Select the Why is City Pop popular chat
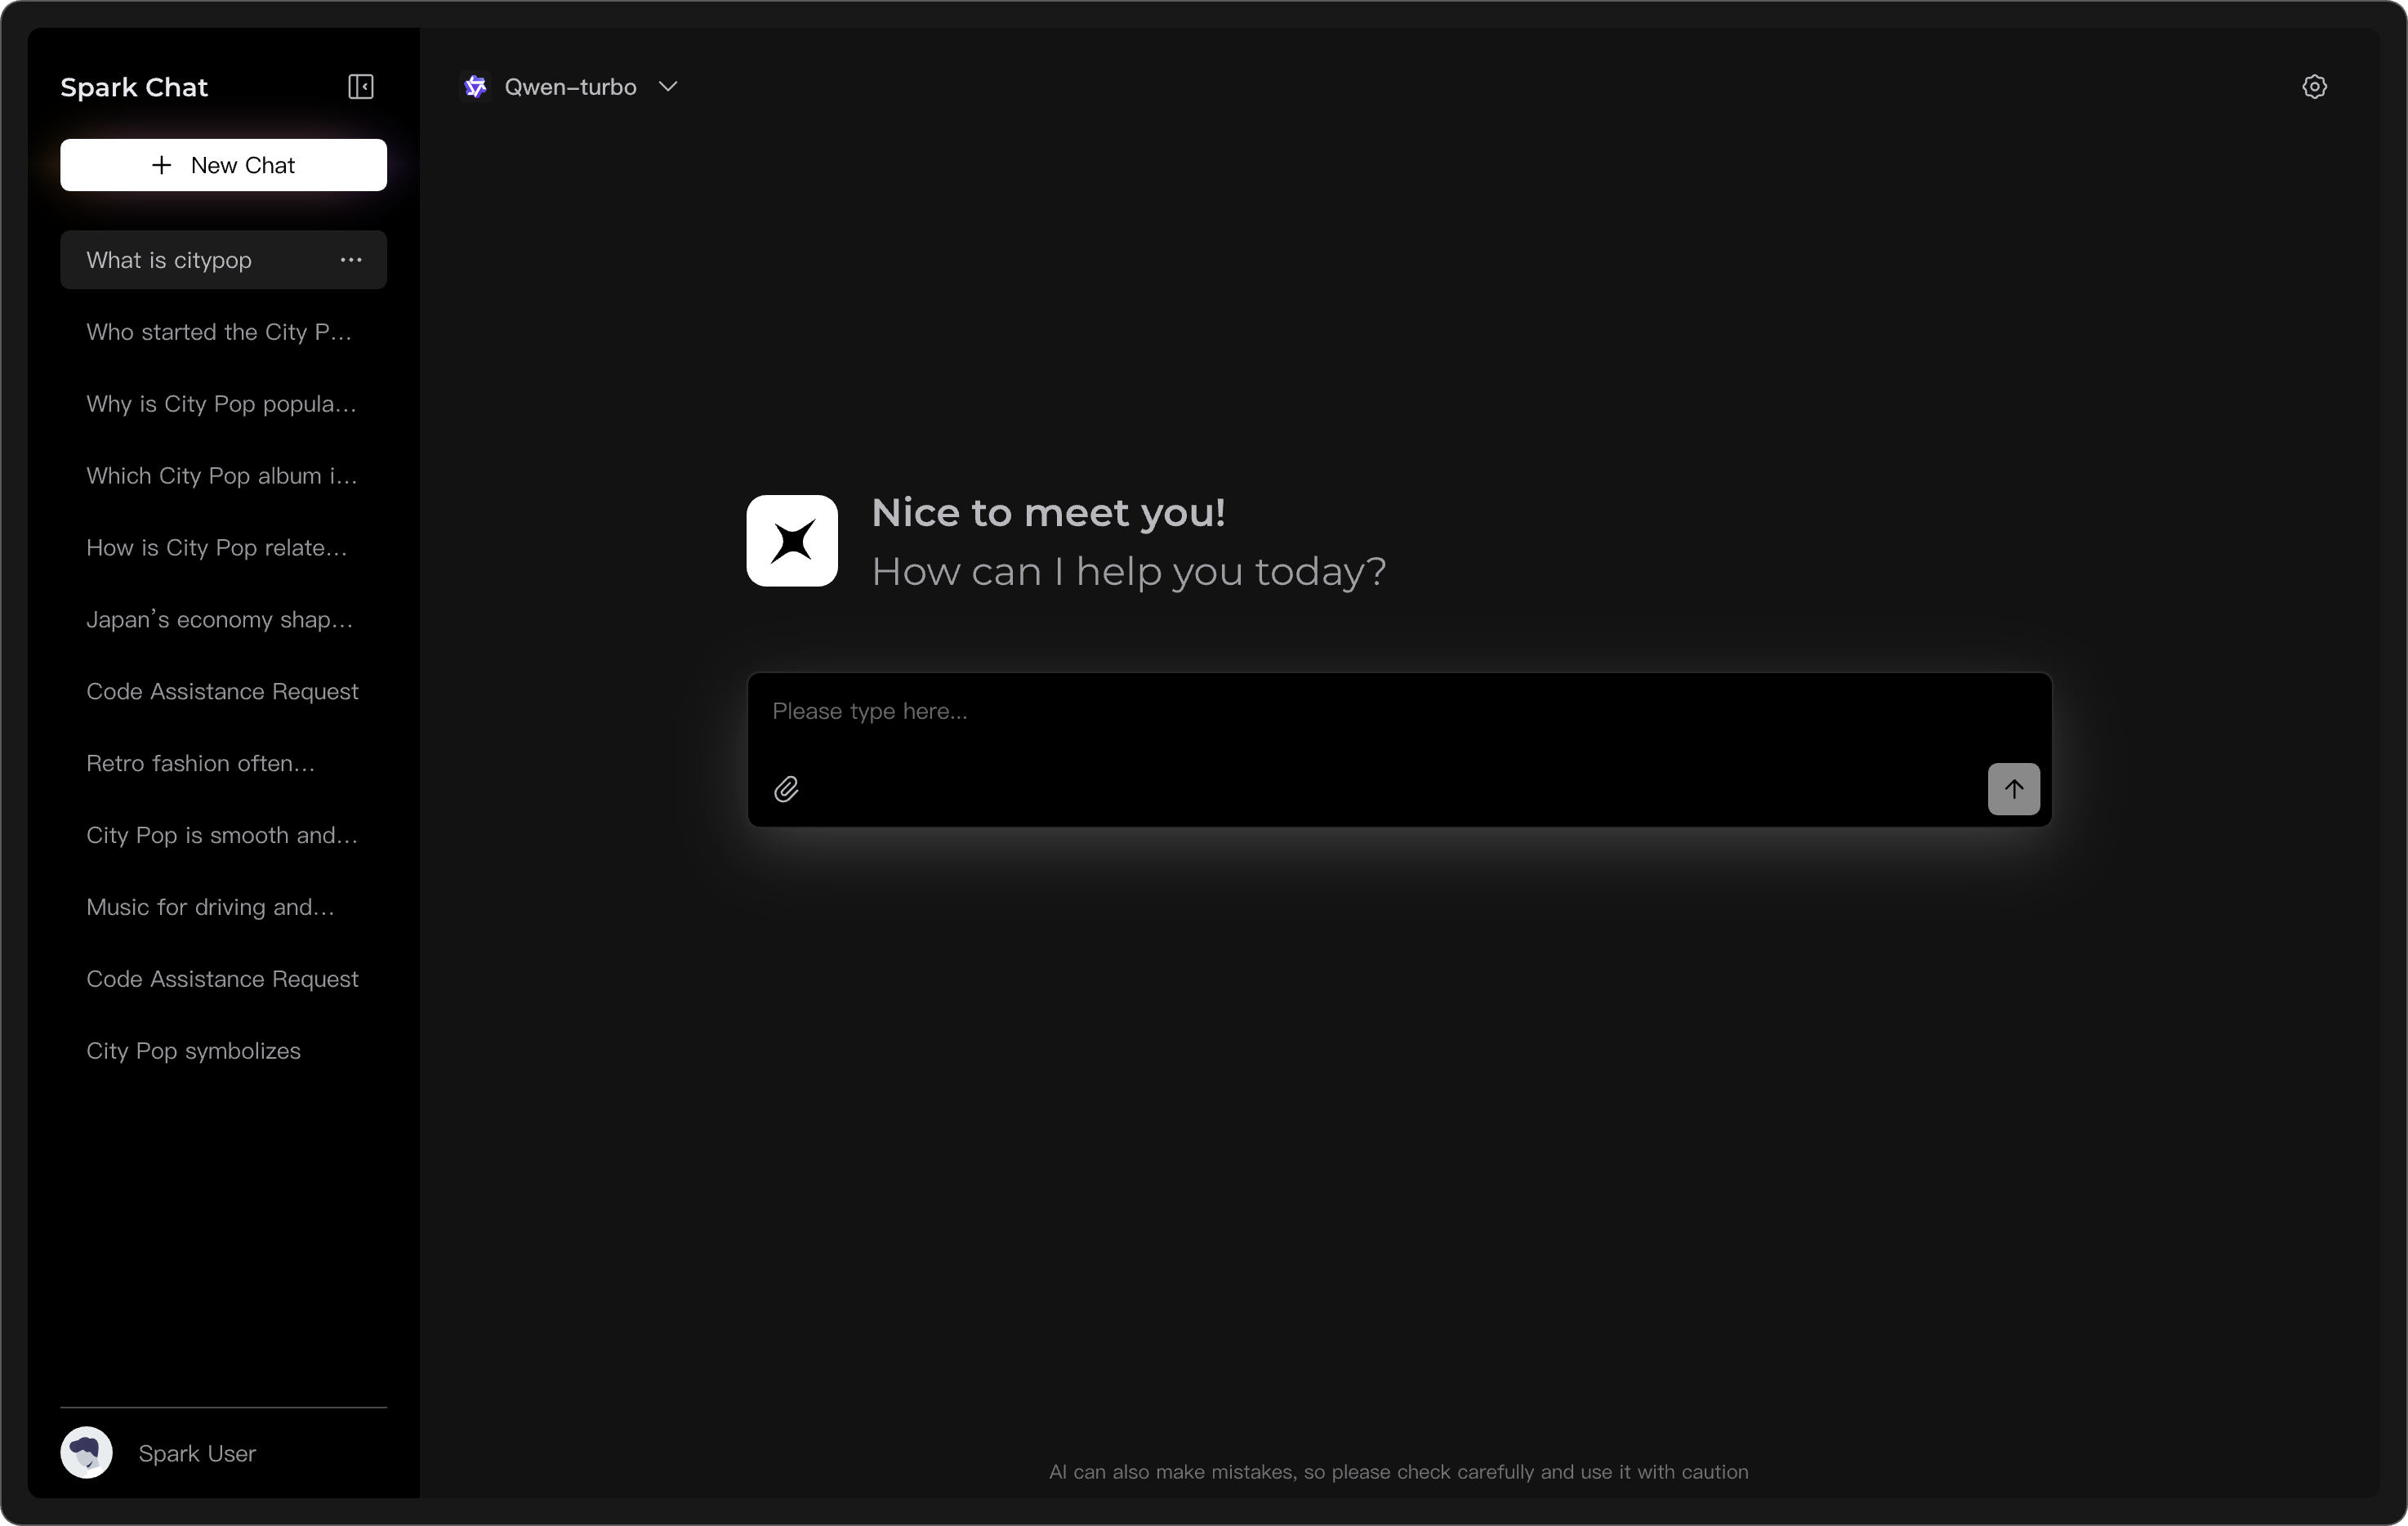This screenshot has height=1526, width=2408. click(x=221, y=404)
